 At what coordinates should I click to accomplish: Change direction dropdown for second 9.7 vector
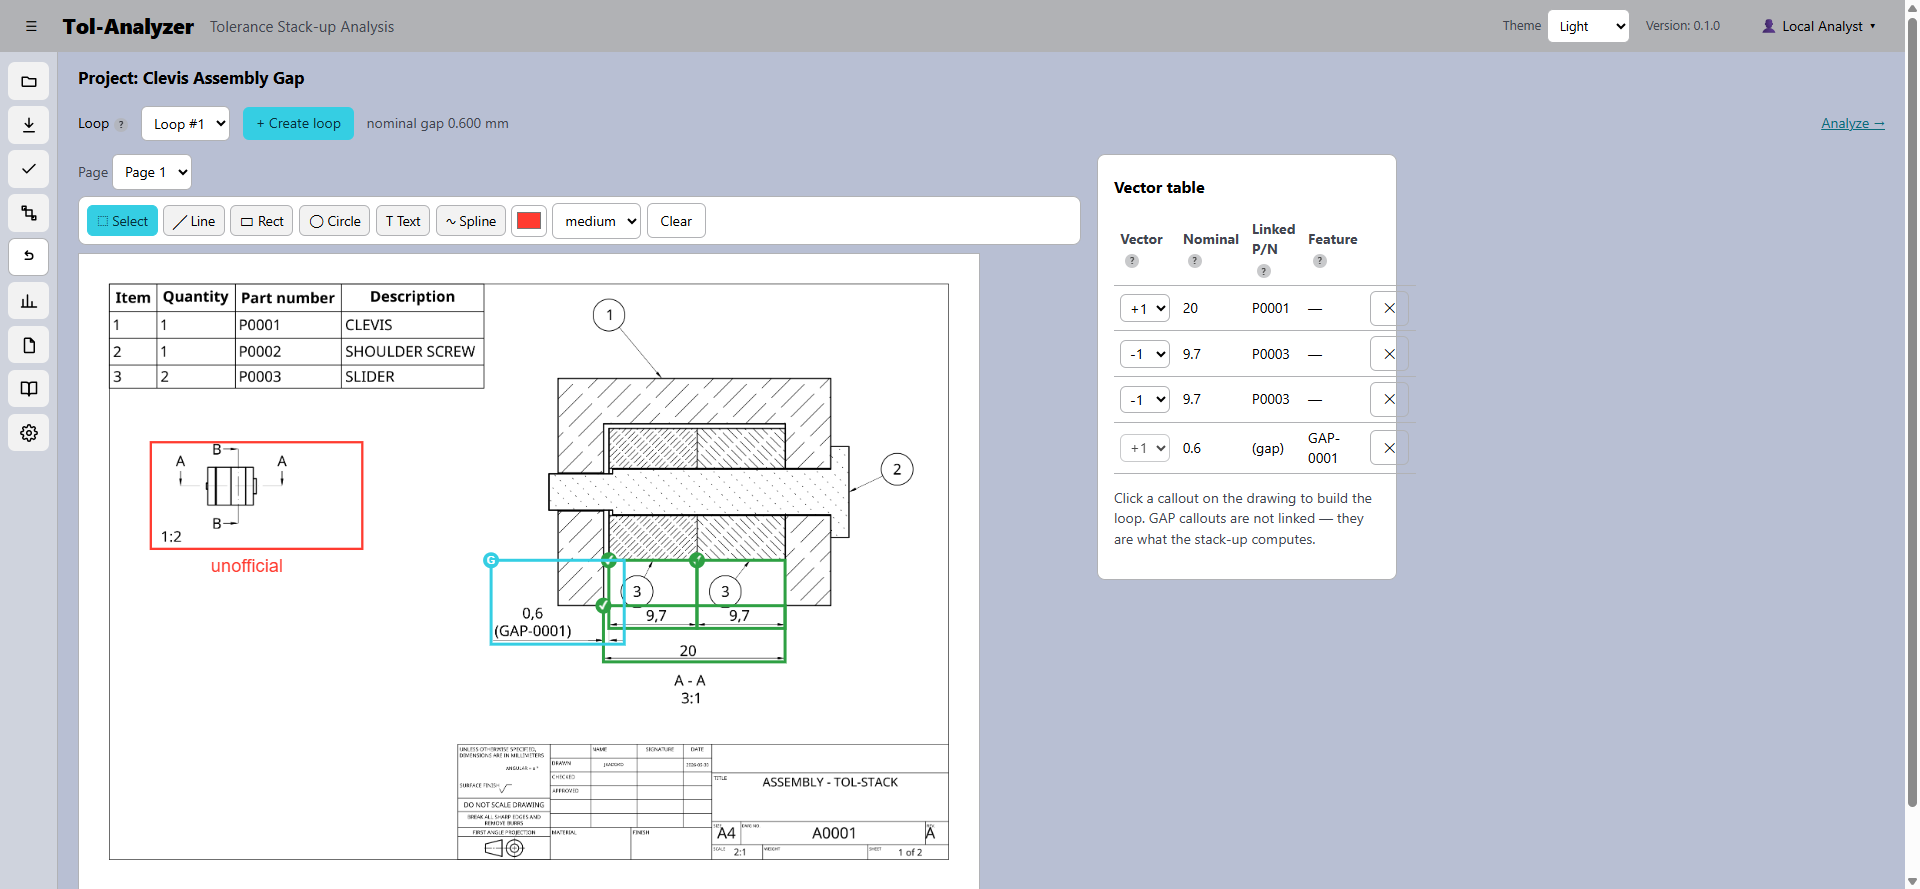coord(1145,399)
